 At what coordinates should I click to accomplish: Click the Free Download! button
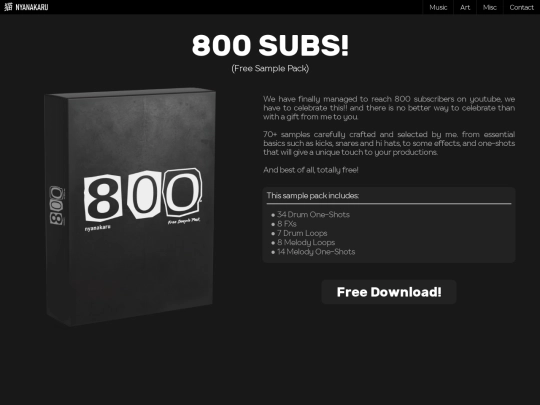pyautogui.click(x=389, y=292)
